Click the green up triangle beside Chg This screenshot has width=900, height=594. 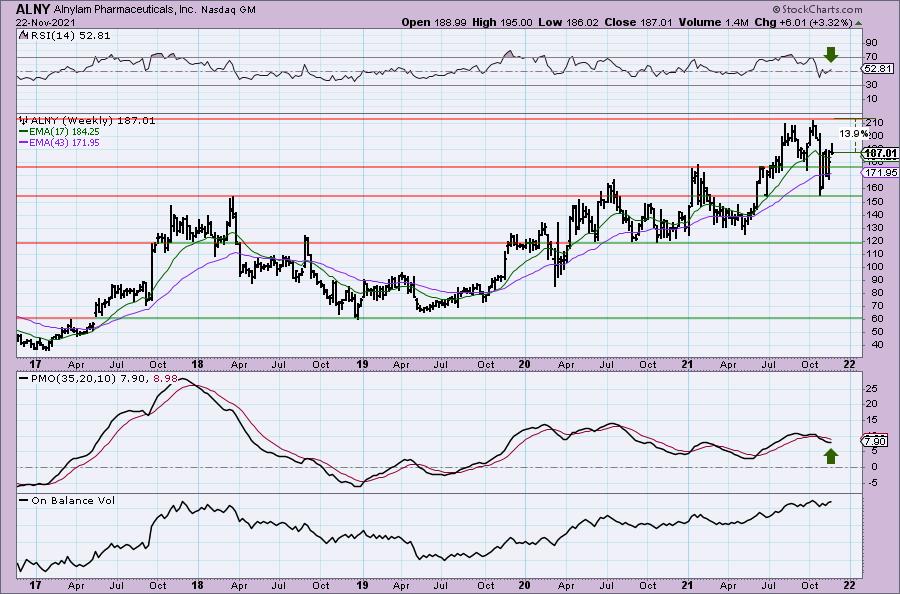click(858, 23)
